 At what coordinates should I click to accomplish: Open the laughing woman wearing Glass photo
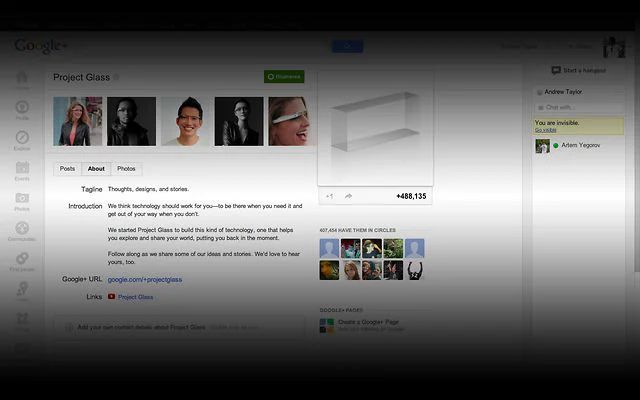click(291, 121)
